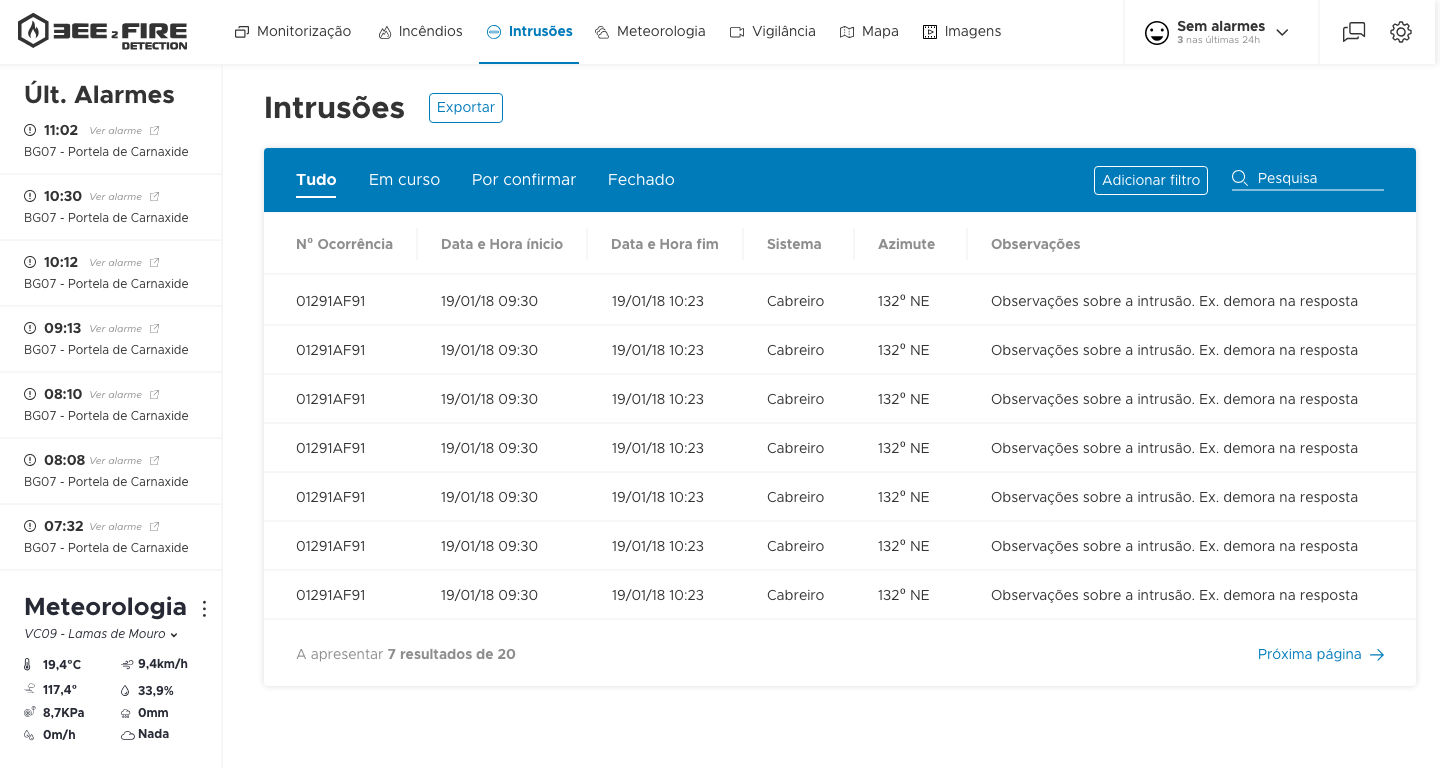
Task: Open external link icon for 08:08 alarm
Action: [x=154, y=461]
